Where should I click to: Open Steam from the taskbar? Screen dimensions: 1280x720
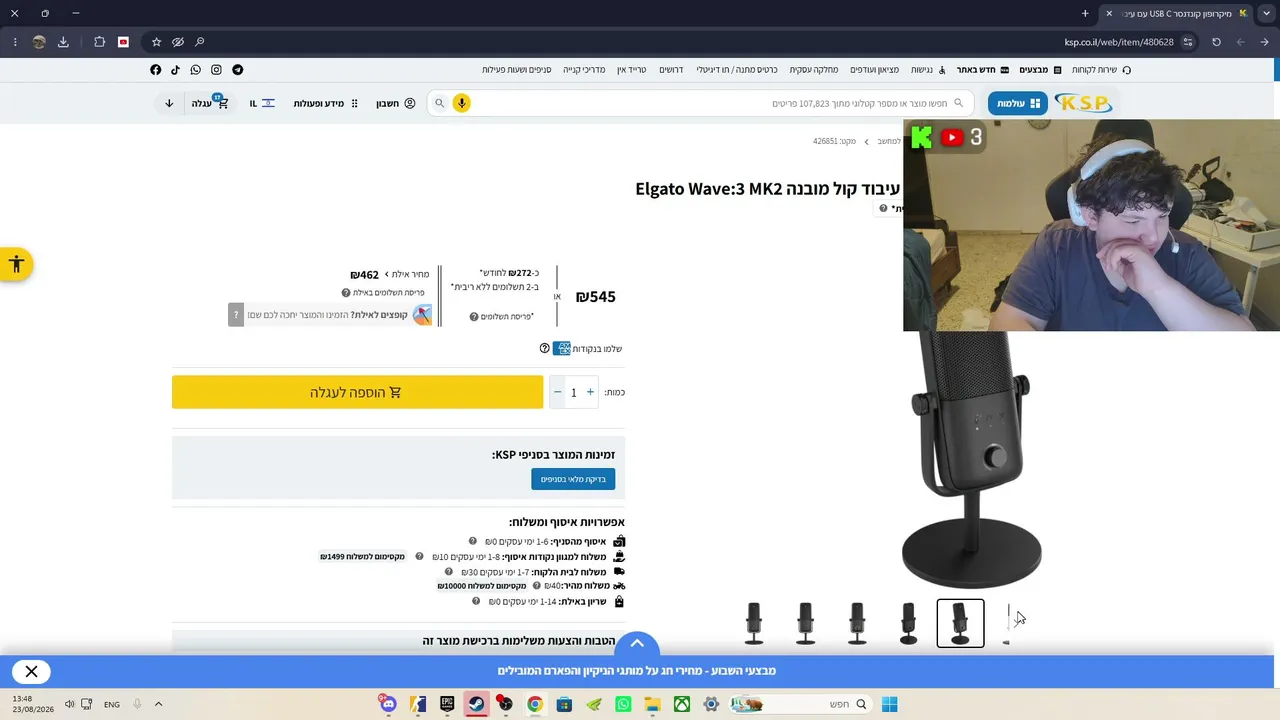coord(476,704)
